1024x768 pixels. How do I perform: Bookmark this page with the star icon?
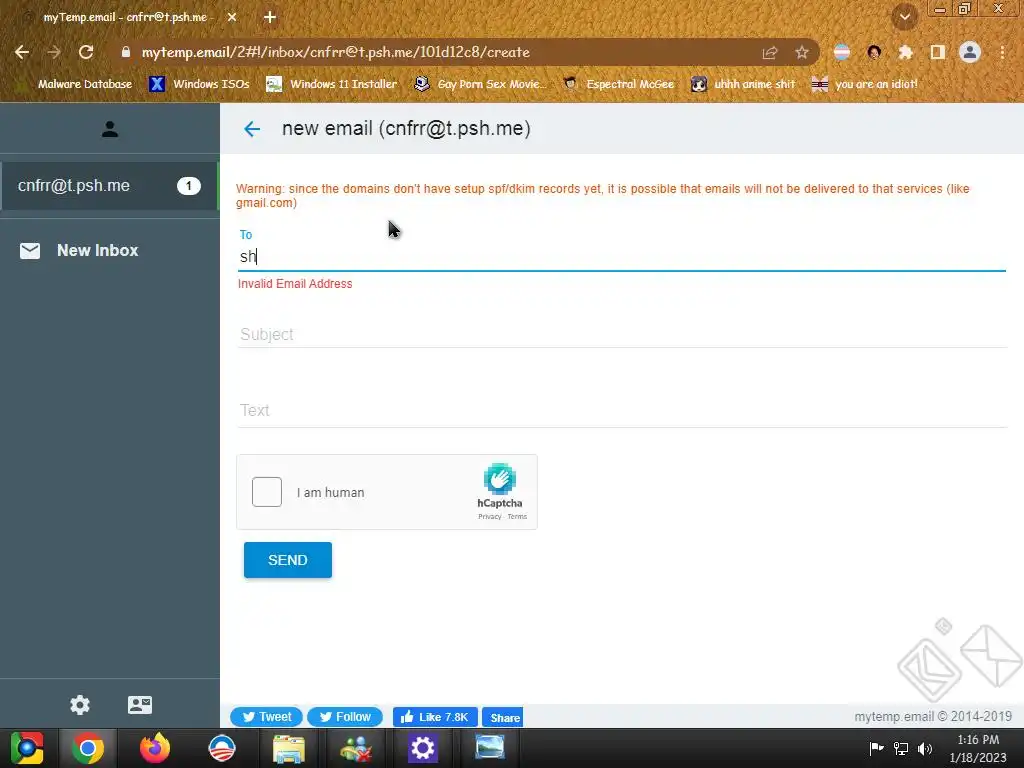802,52
